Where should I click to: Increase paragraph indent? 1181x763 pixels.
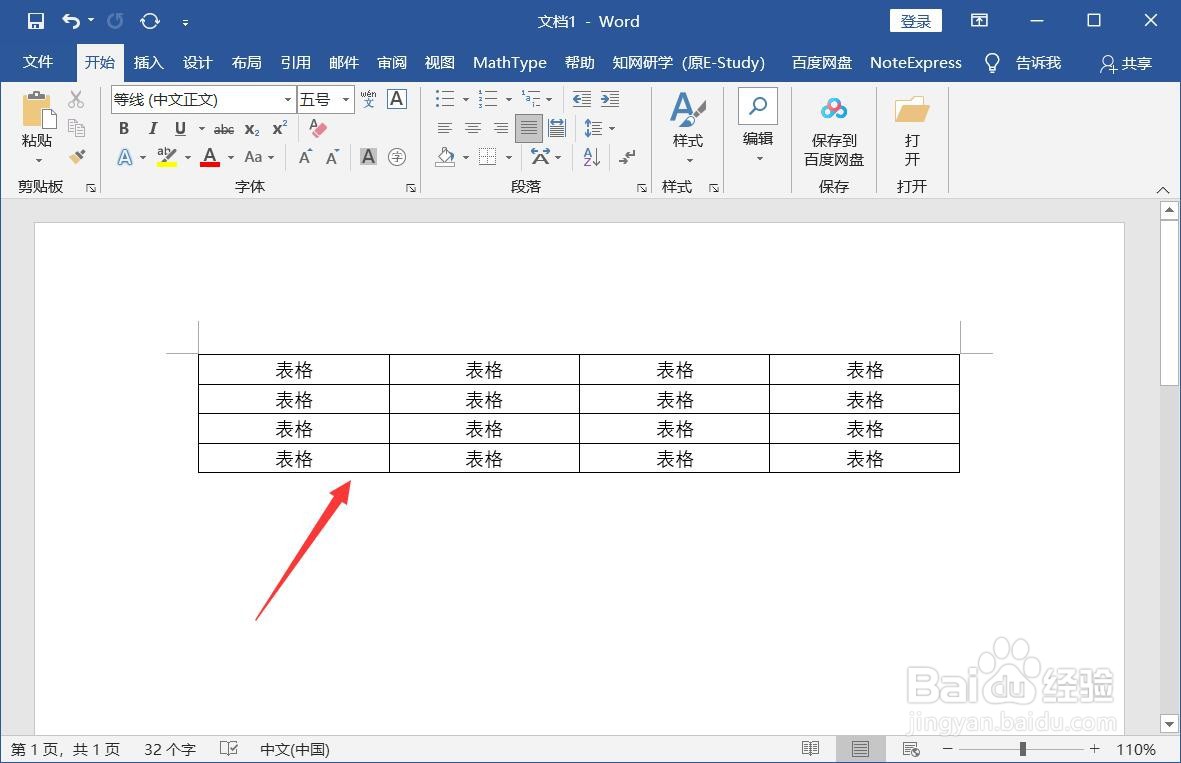(610, 99)
